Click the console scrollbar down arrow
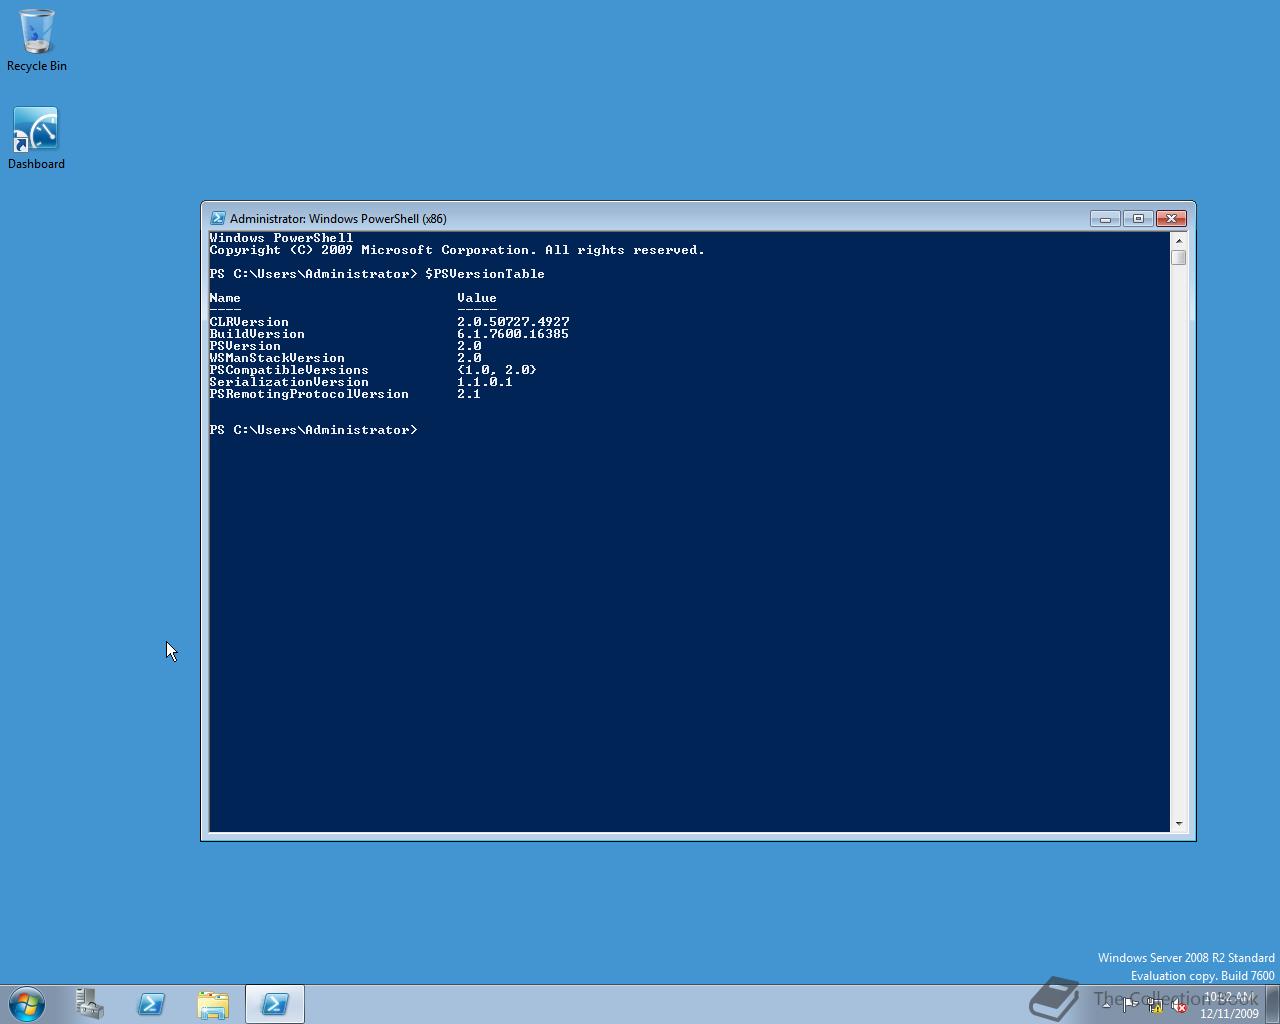This screenshot has height=1024, width=1280. pyautogui.click(x=1178, y=824)
